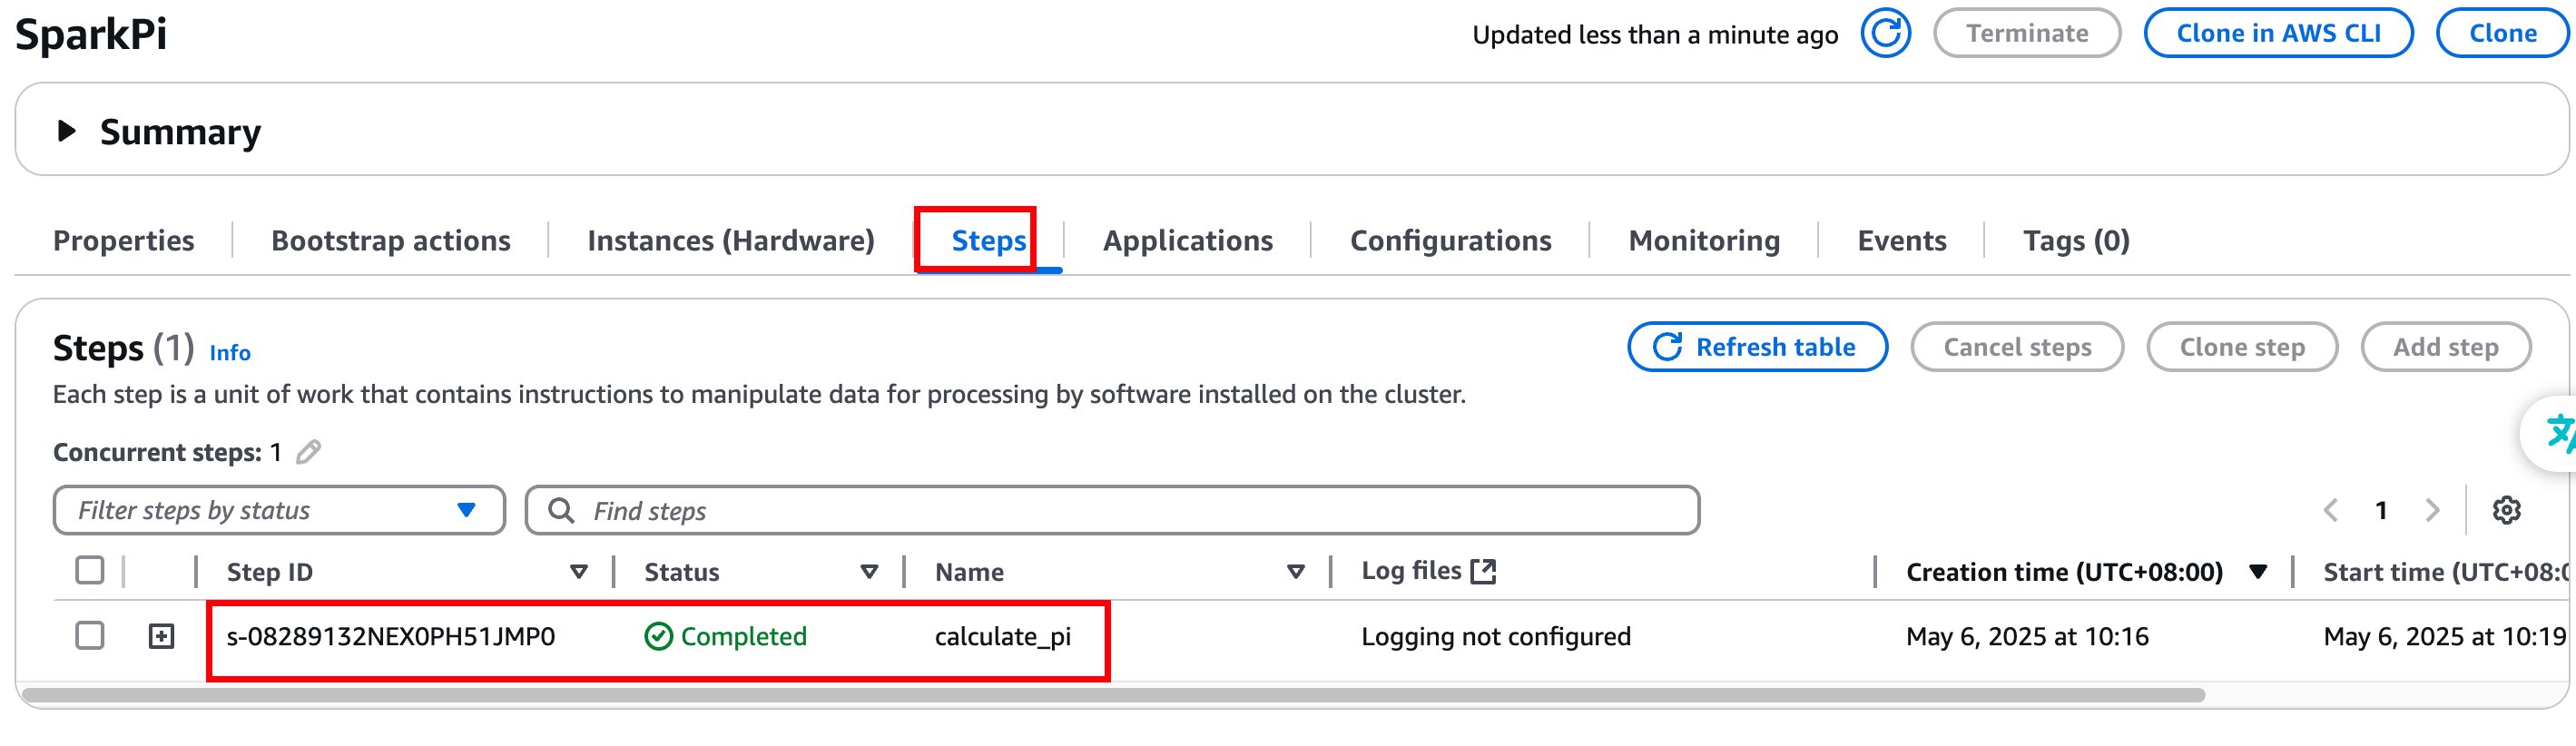This screenshot has width=2576, height=746.
Task: Go to next page of steps
Action: click(2432, 510)
